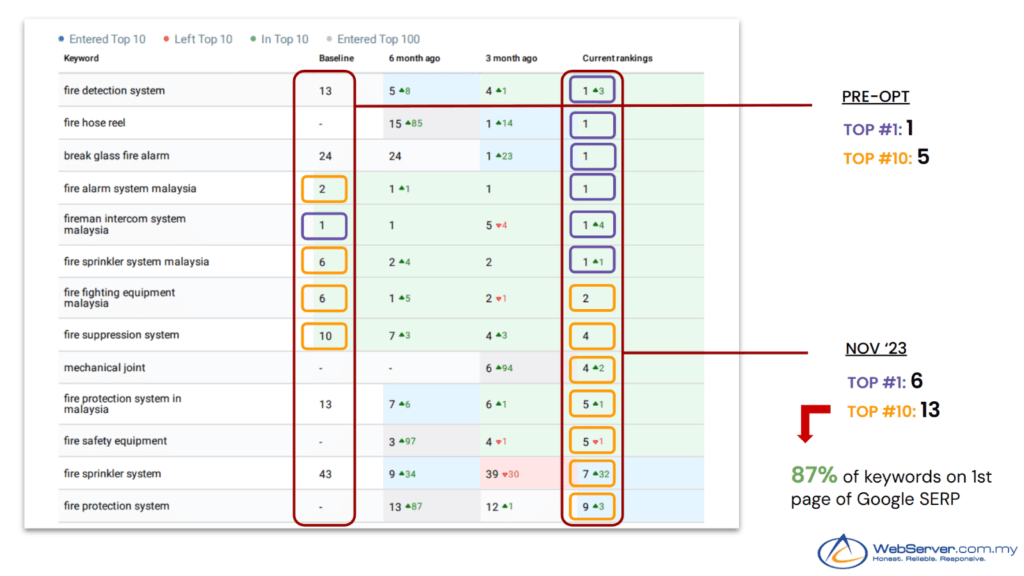The height and width of the screenshot is (576, 1024).
Task: Click the WebServer.com.my brand name text
Action: pyautogui.click(x=945, y=548)
